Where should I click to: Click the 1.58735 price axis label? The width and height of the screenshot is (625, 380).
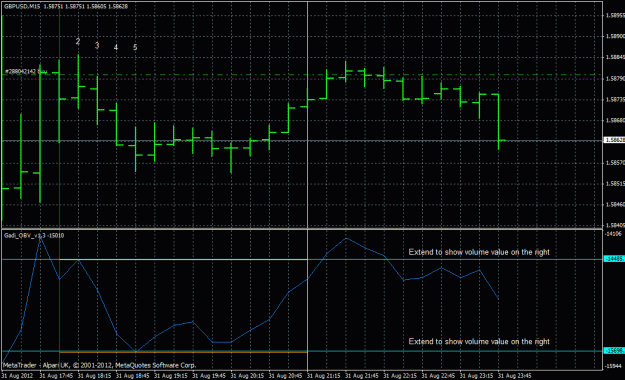615,99
